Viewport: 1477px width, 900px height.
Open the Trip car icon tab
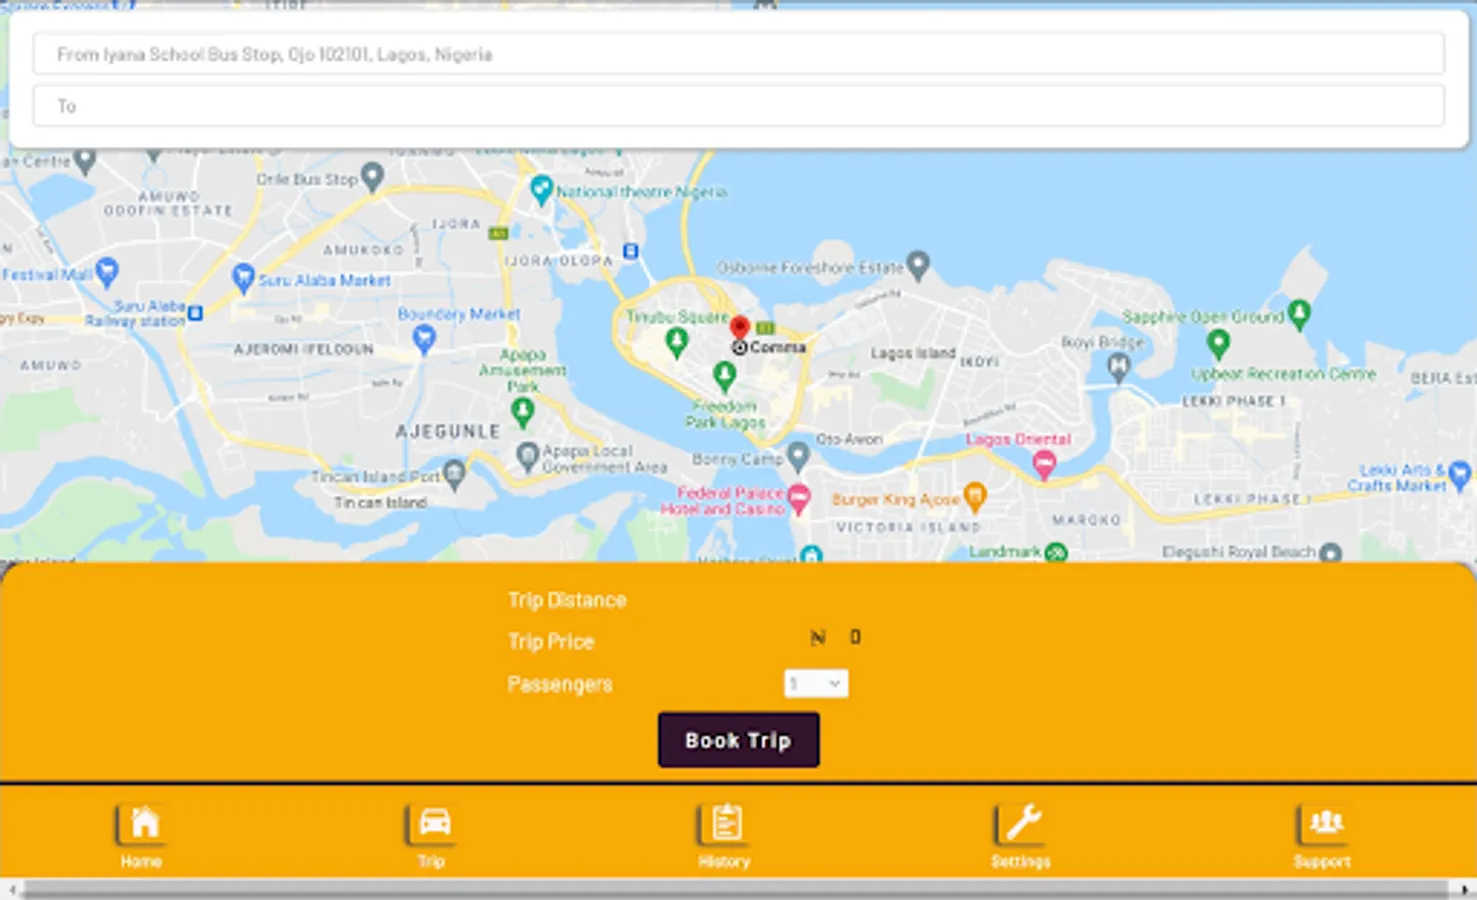click(x=432, y=835)
